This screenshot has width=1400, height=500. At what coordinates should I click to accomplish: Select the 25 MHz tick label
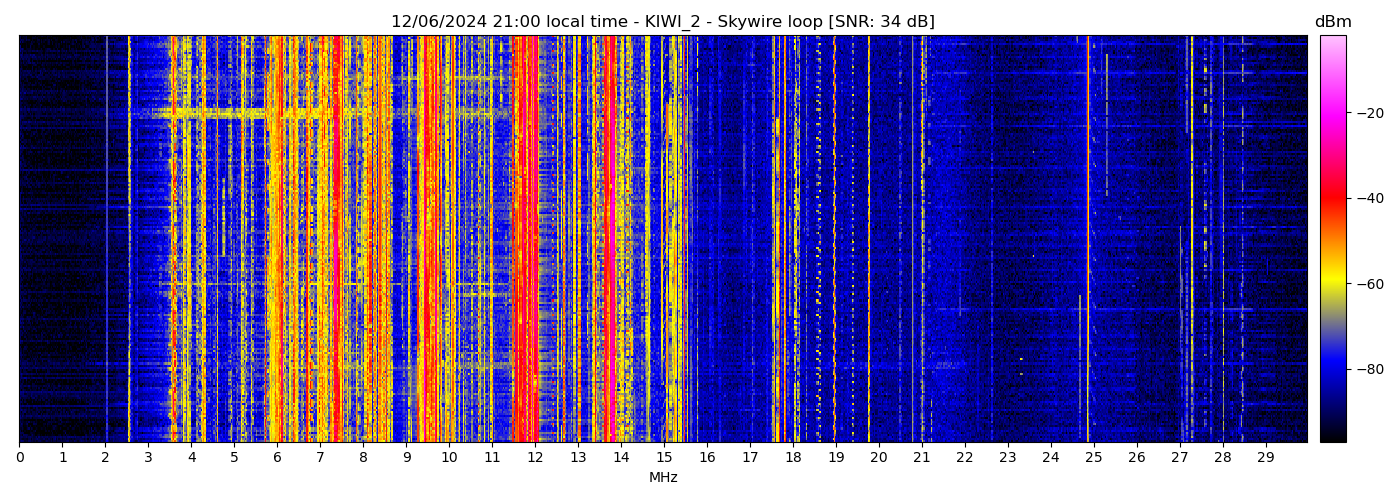coord(1093,457)
